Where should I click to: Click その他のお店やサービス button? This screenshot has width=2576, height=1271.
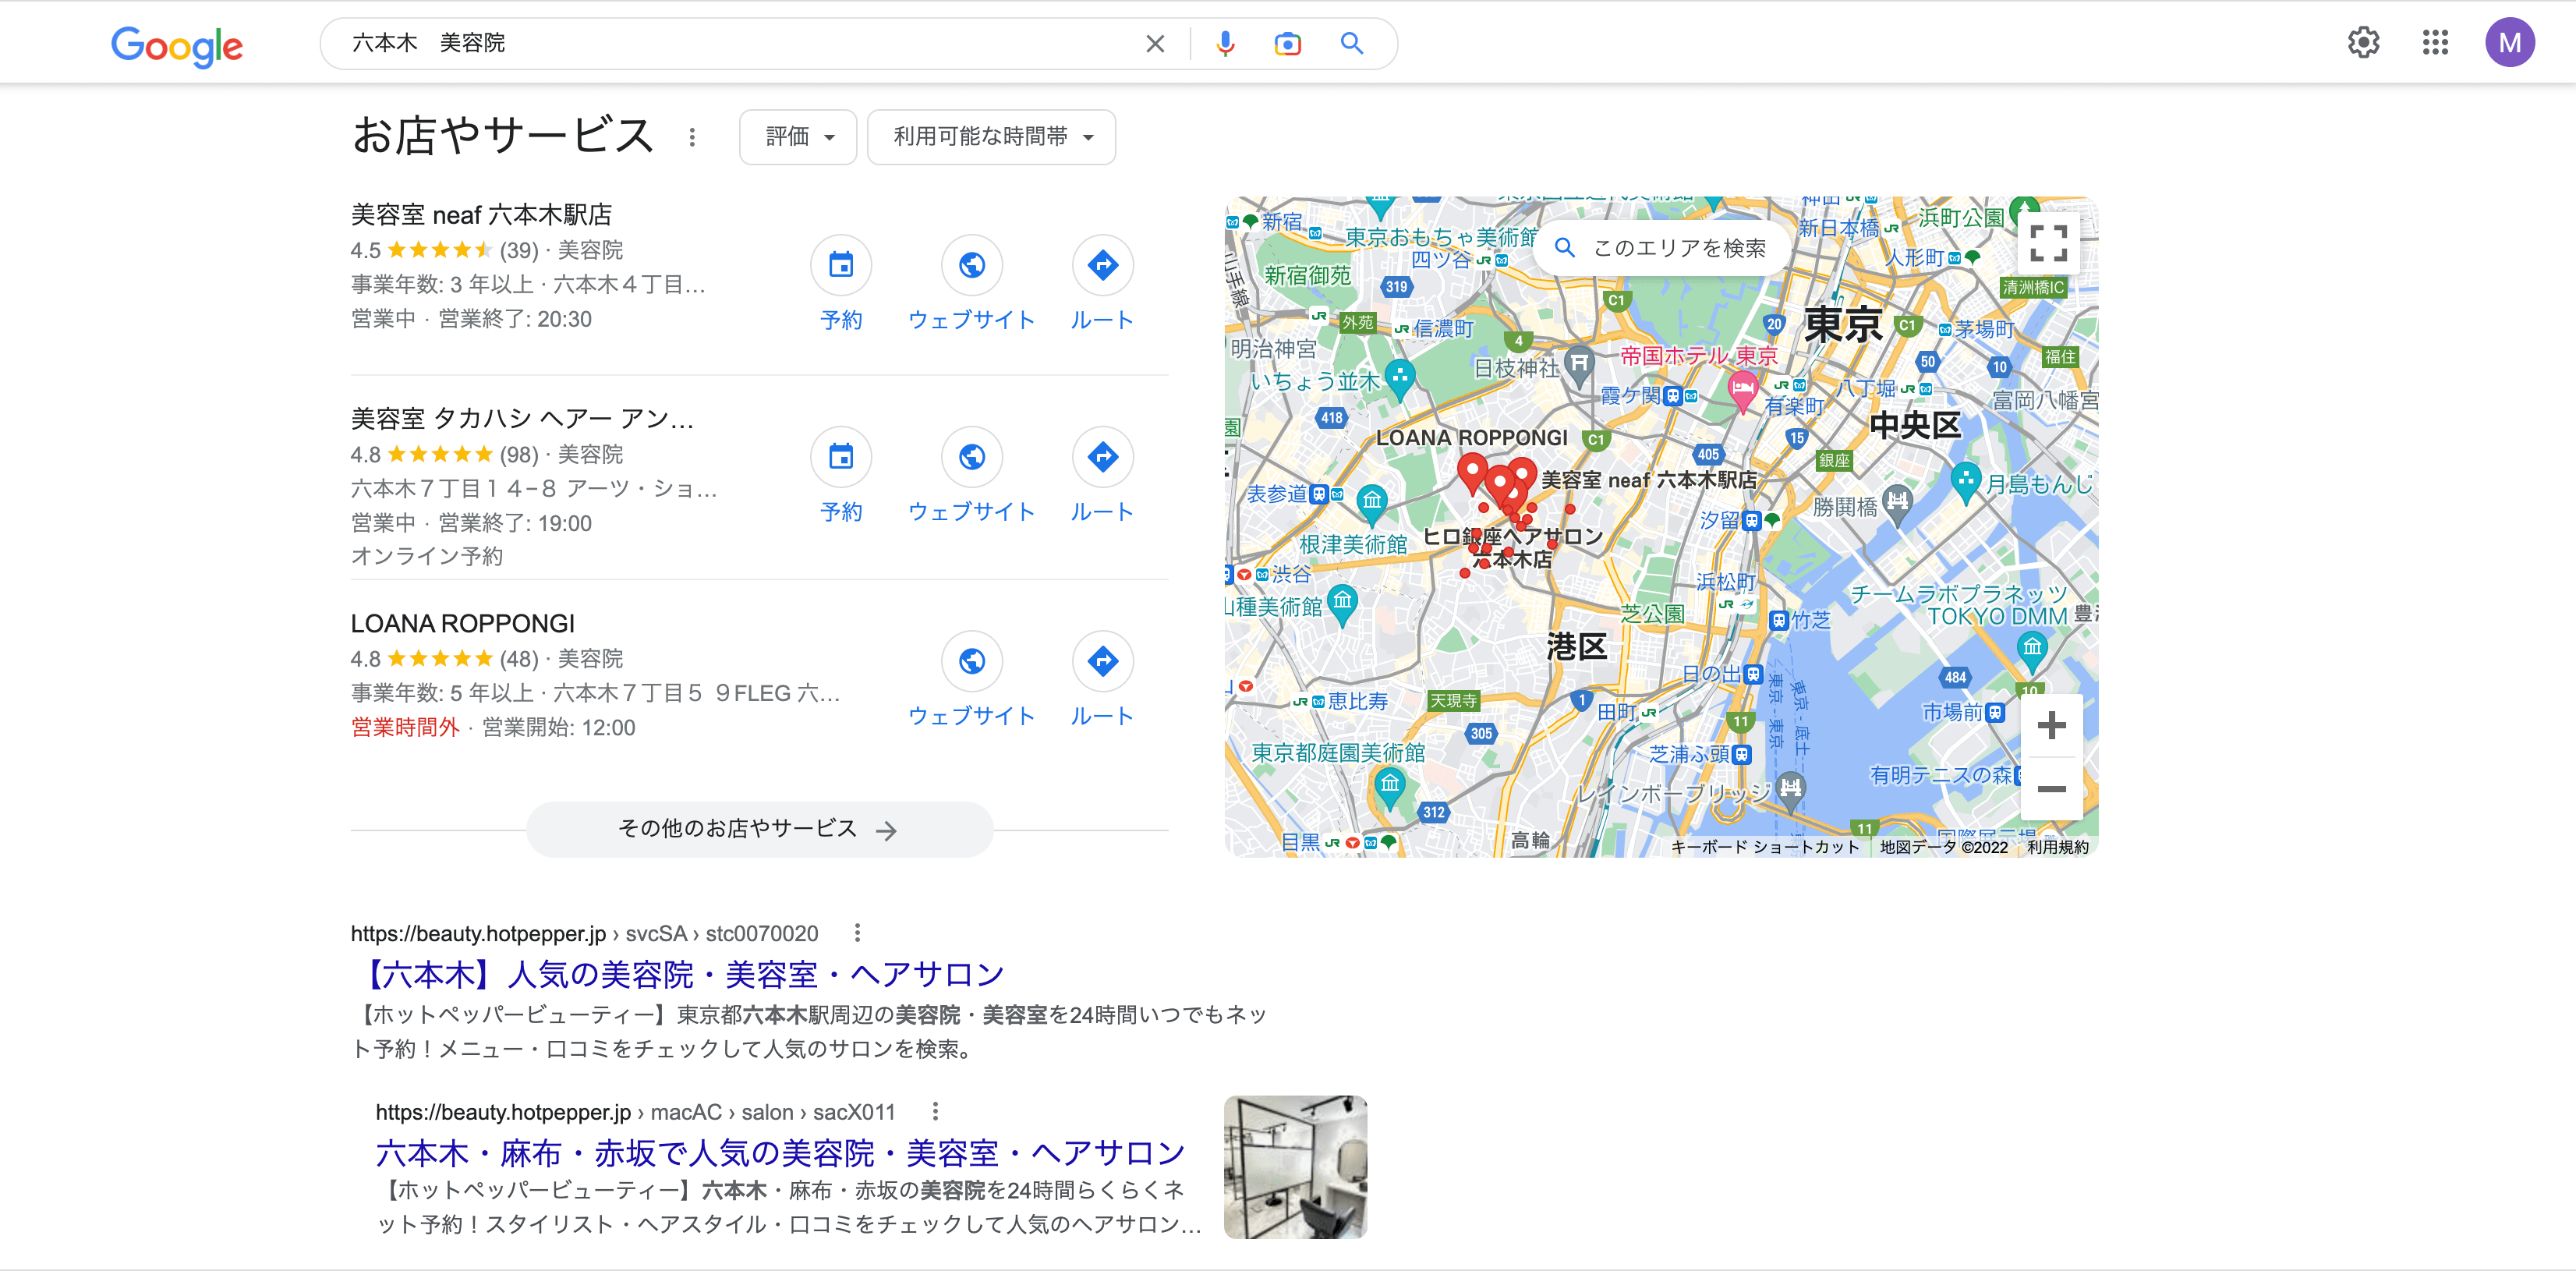(759, 829)
